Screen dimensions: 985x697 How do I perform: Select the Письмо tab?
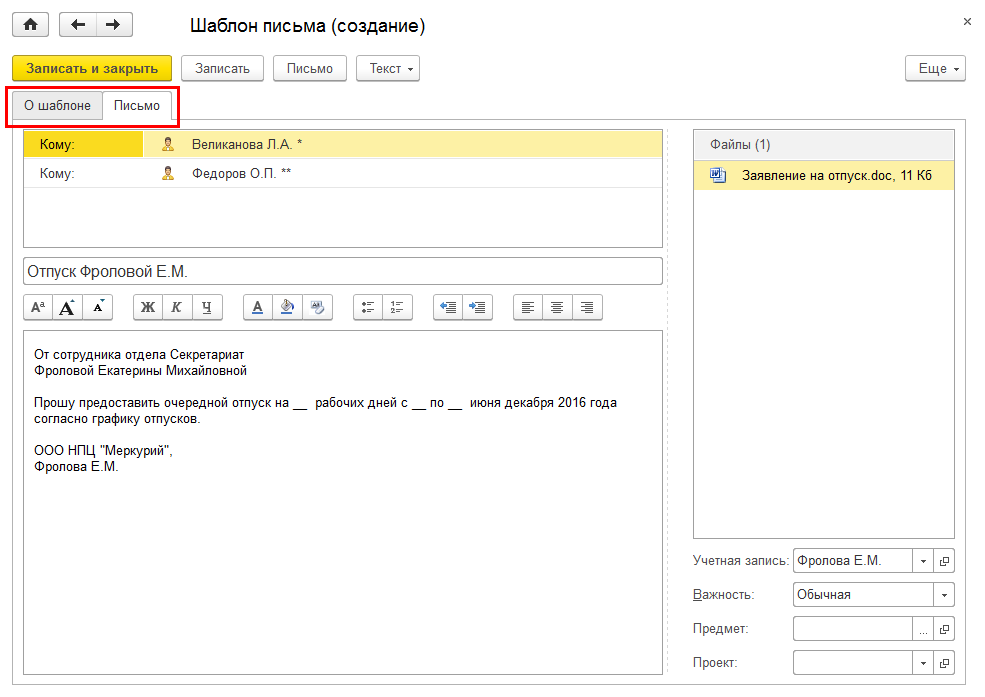pyautogui.click(x=137, y=105)
